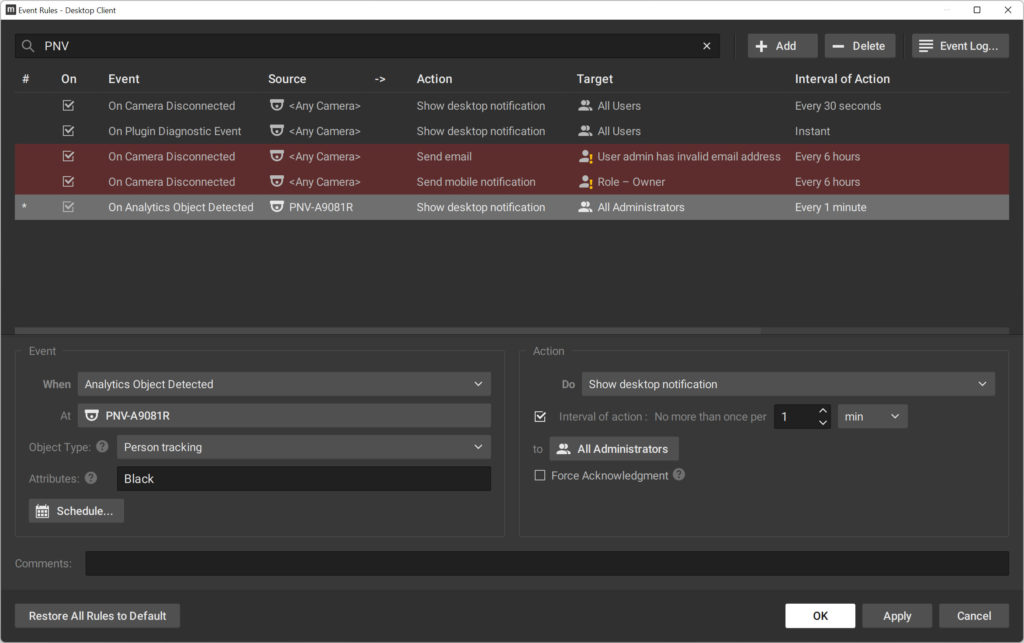Click warning user icon for Role – Owner
The image size is (1024, 643).
click(x=586, y=182)
